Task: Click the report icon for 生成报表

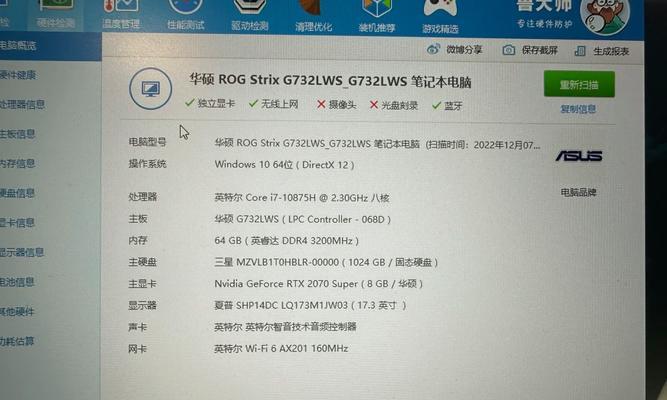Action: [580, 51]
